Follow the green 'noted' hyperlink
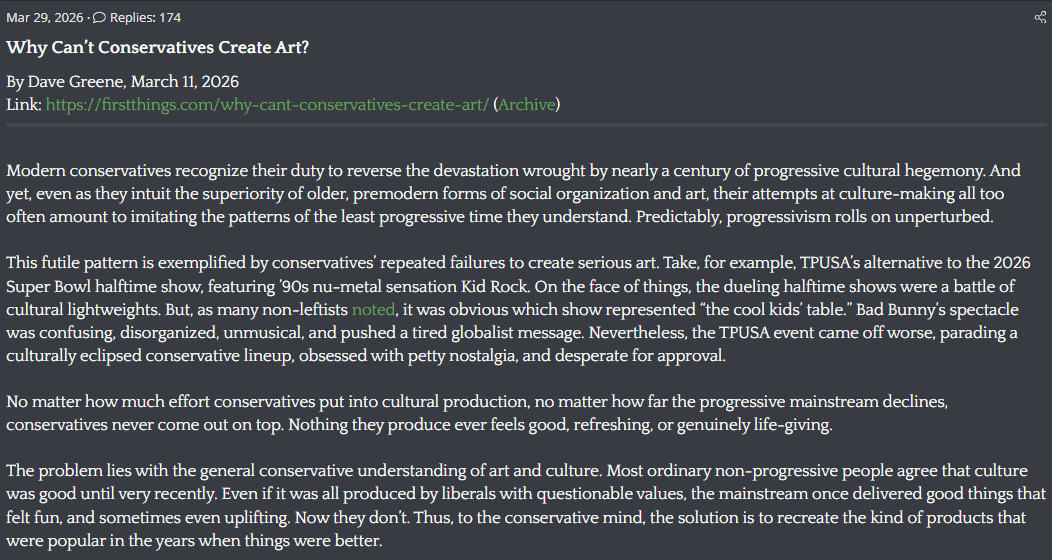The width and height of the screenshot is (1052, 560). [373, 310]
